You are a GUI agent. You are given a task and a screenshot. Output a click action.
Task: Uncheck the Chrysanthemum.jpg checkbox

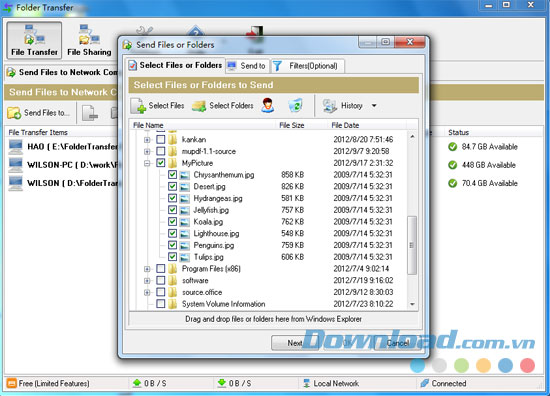[172, 175]
